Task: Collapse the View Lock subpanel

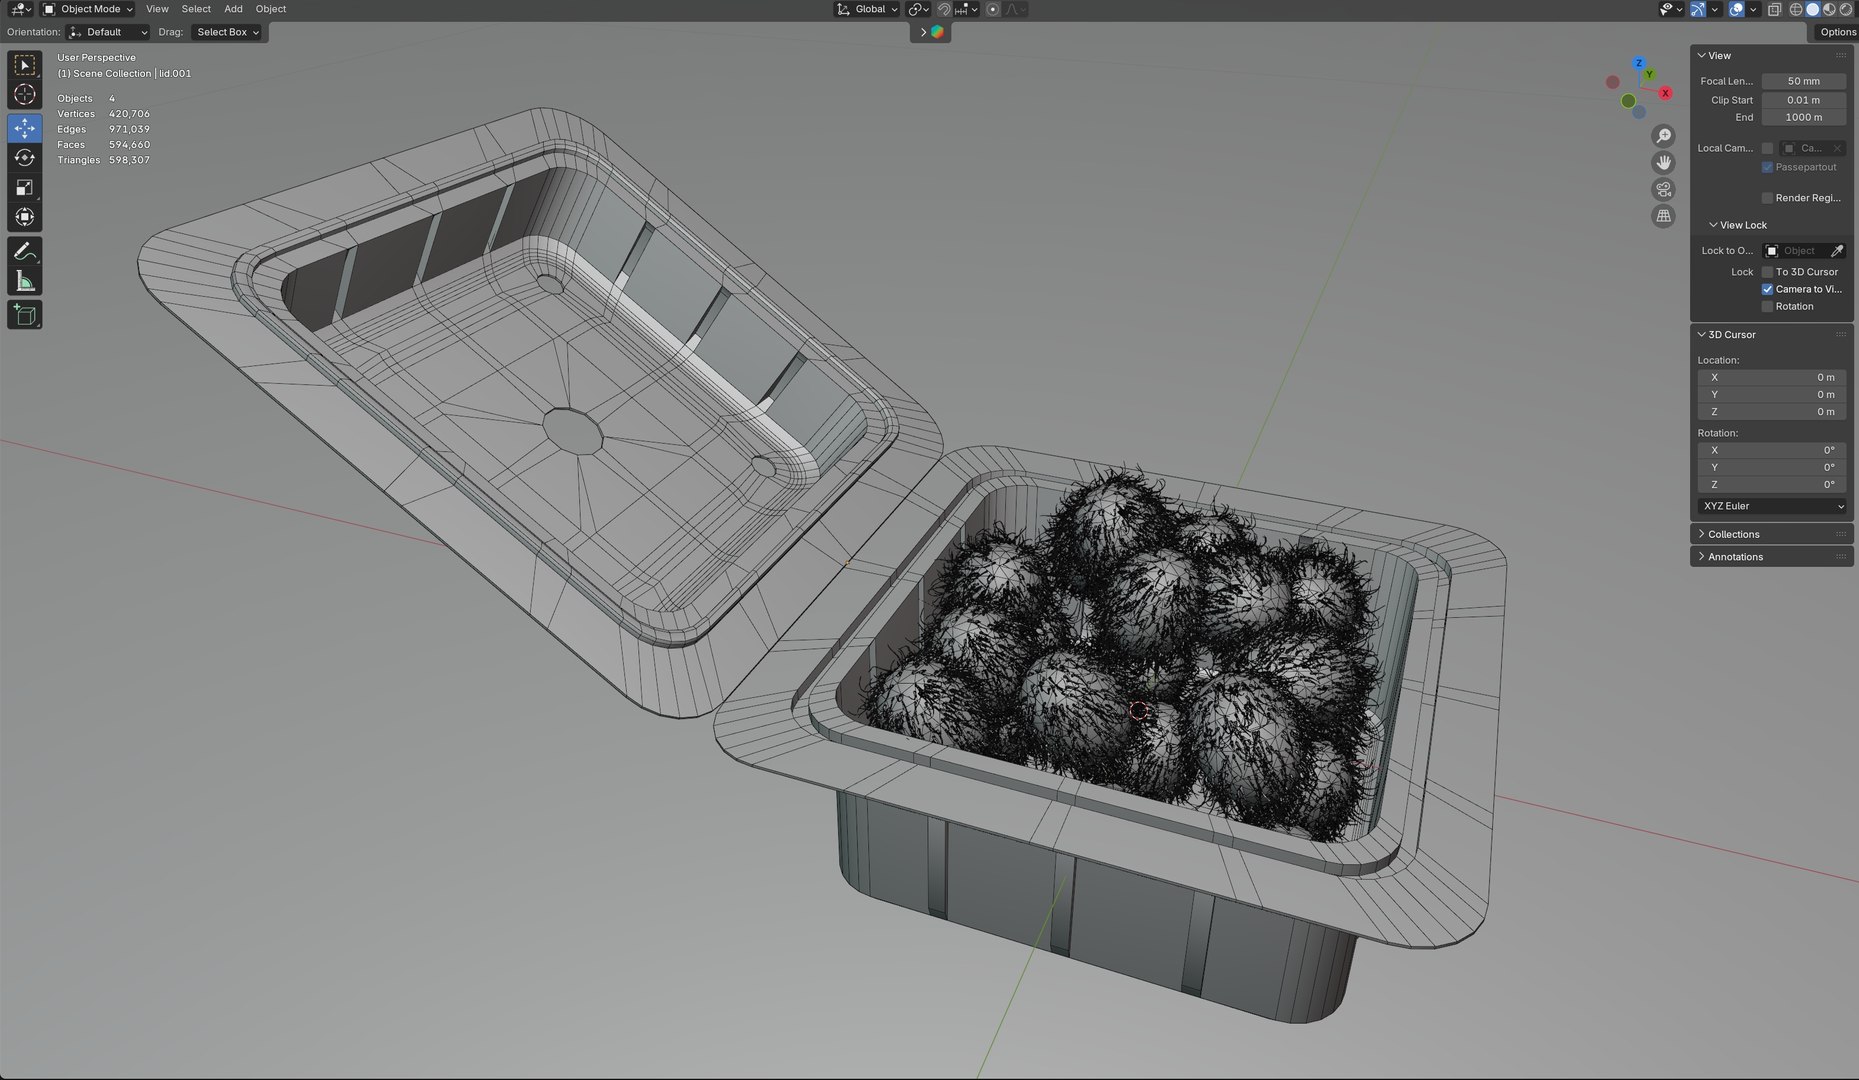Action: pos(1738,225)
